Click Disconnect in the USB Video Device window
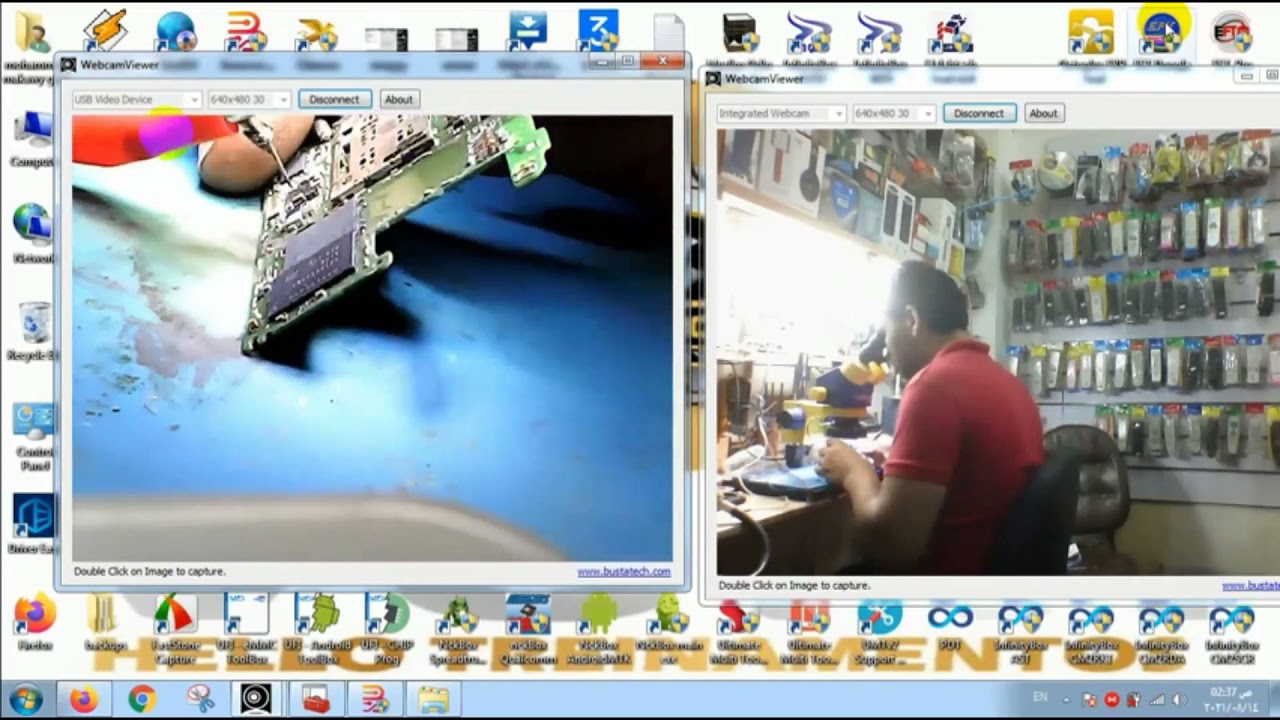 click(x=334, y=99)
